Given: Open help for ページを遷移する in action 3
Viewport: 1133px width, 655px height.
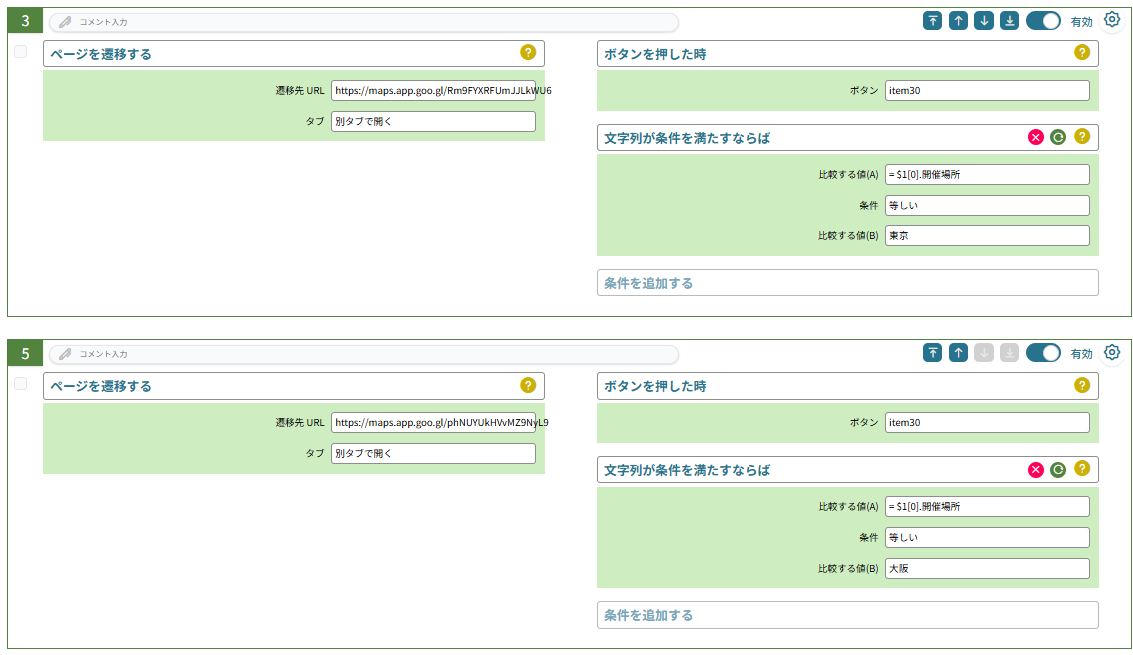Looking at the screenshot, I should (x=528, y=52).
